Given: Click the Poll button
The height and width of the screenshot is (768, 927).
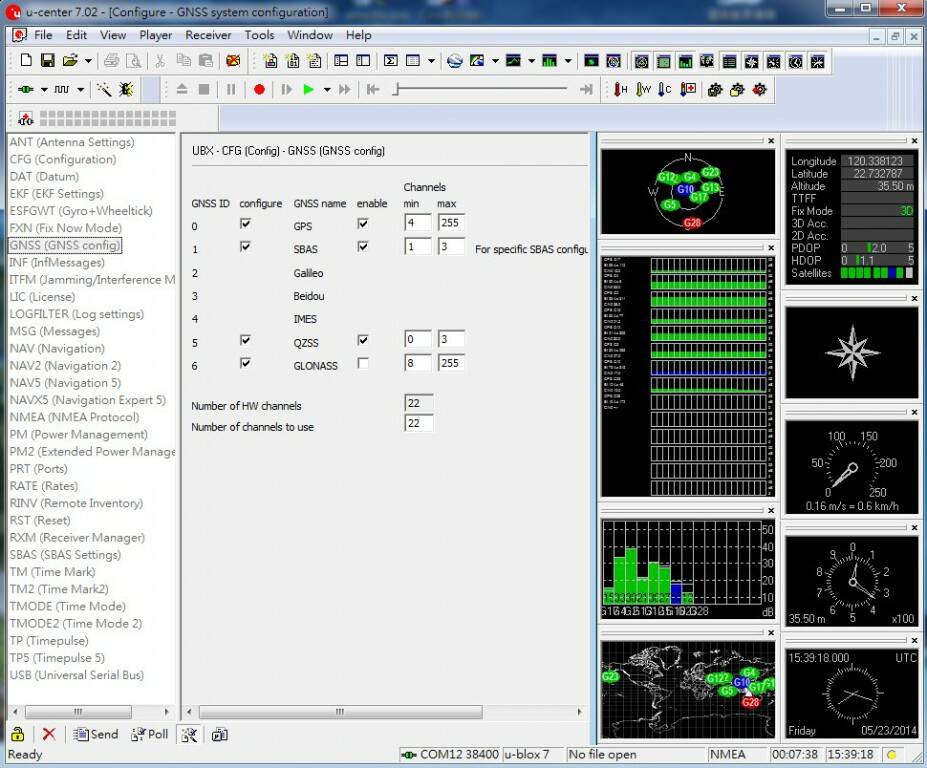Looking at the screenshot, I should pyautogui.click(x=150, y=735).
